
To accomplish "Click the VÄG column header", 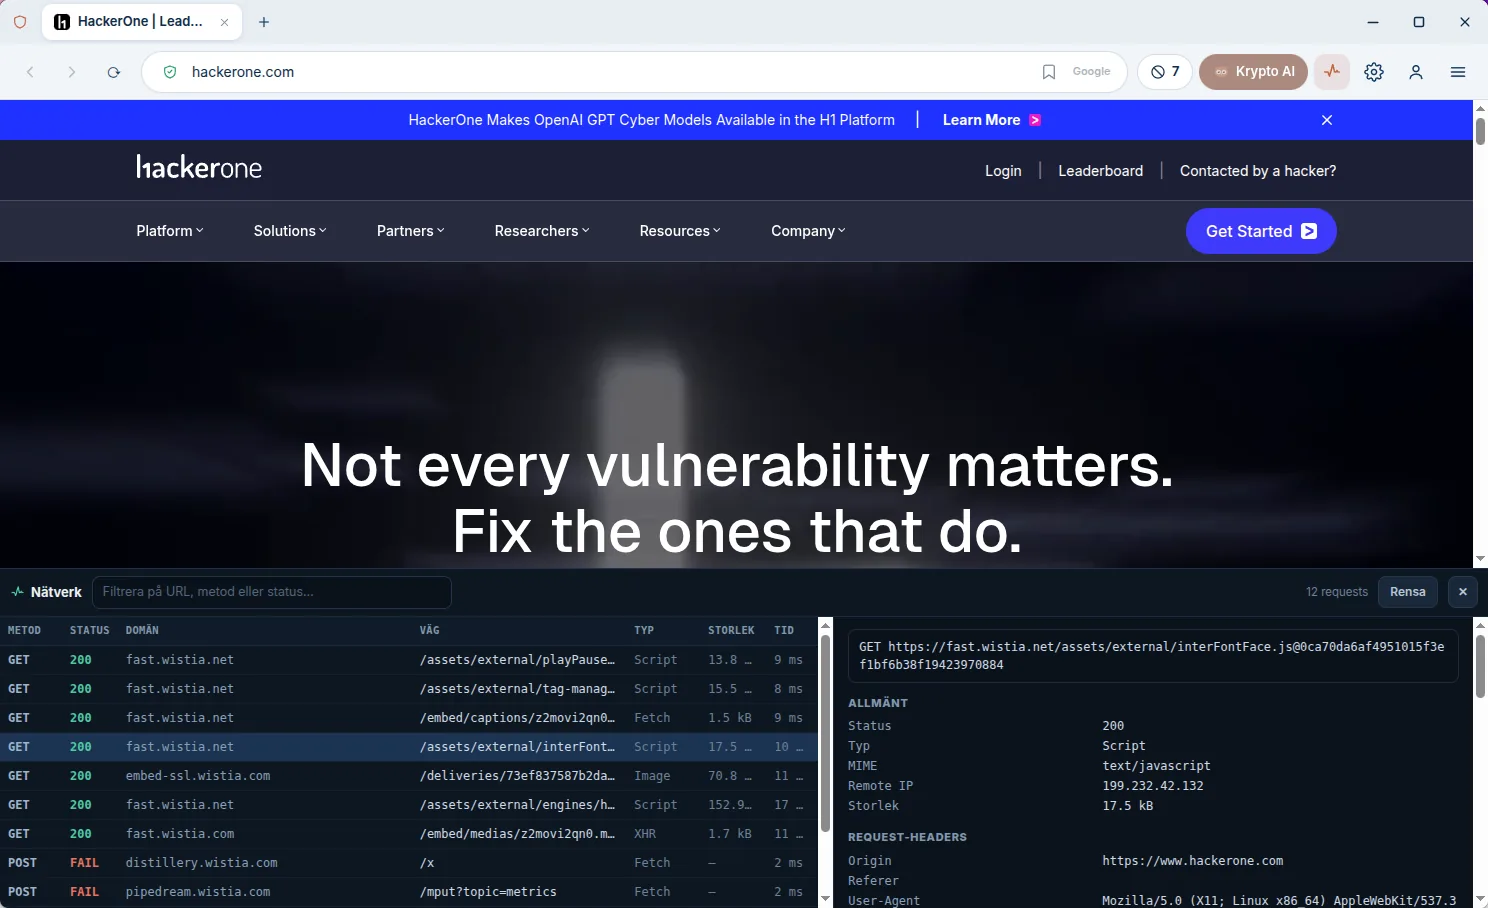I will tap(430, 631).
